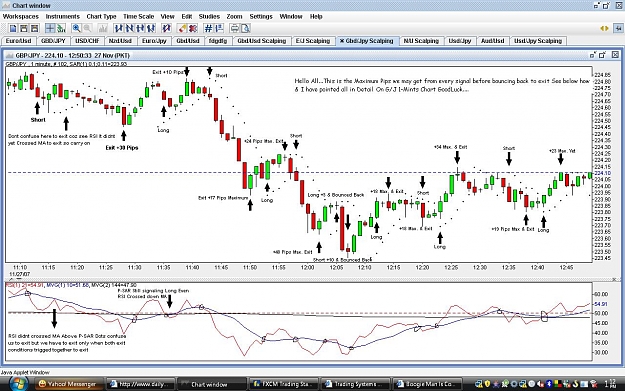Click the fourth blue price-bar icon in the toolbar
Image resolution: width=625 pixels, height=391 pixels.
[151, 28]
